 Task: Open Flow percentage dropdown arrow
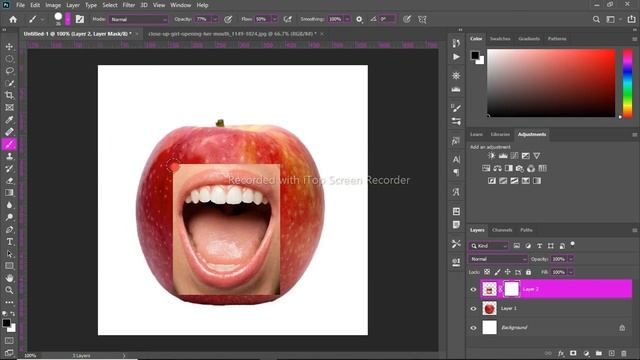275,19
